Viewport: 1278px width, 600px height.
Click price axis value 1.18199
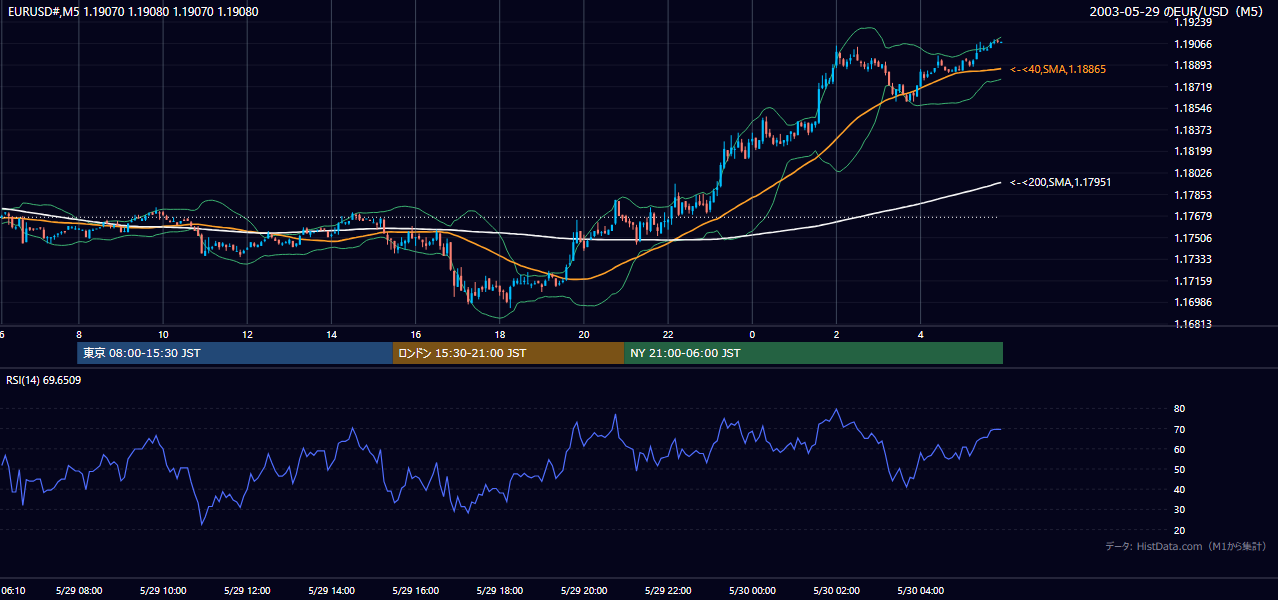tap(1192, 151)
